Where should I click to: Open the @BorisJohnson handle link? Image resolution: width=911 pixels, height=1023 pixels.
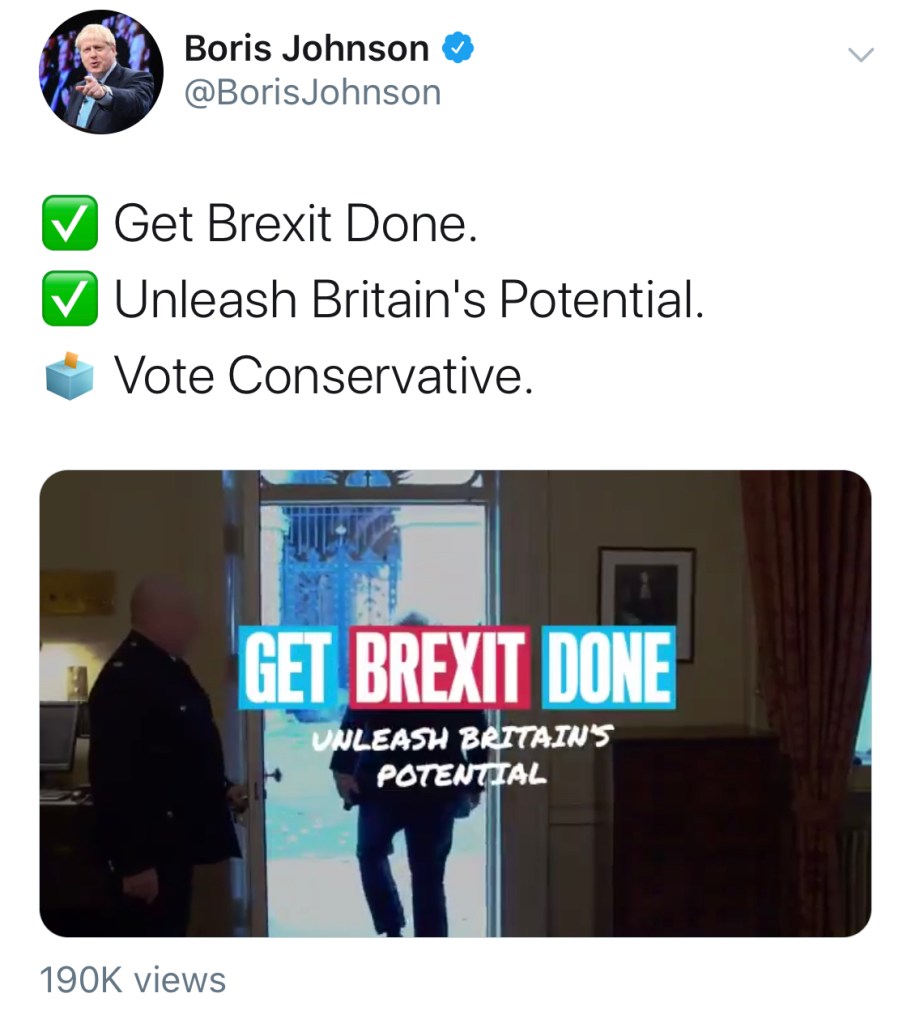pyautogui.click(x=312, y=93)
